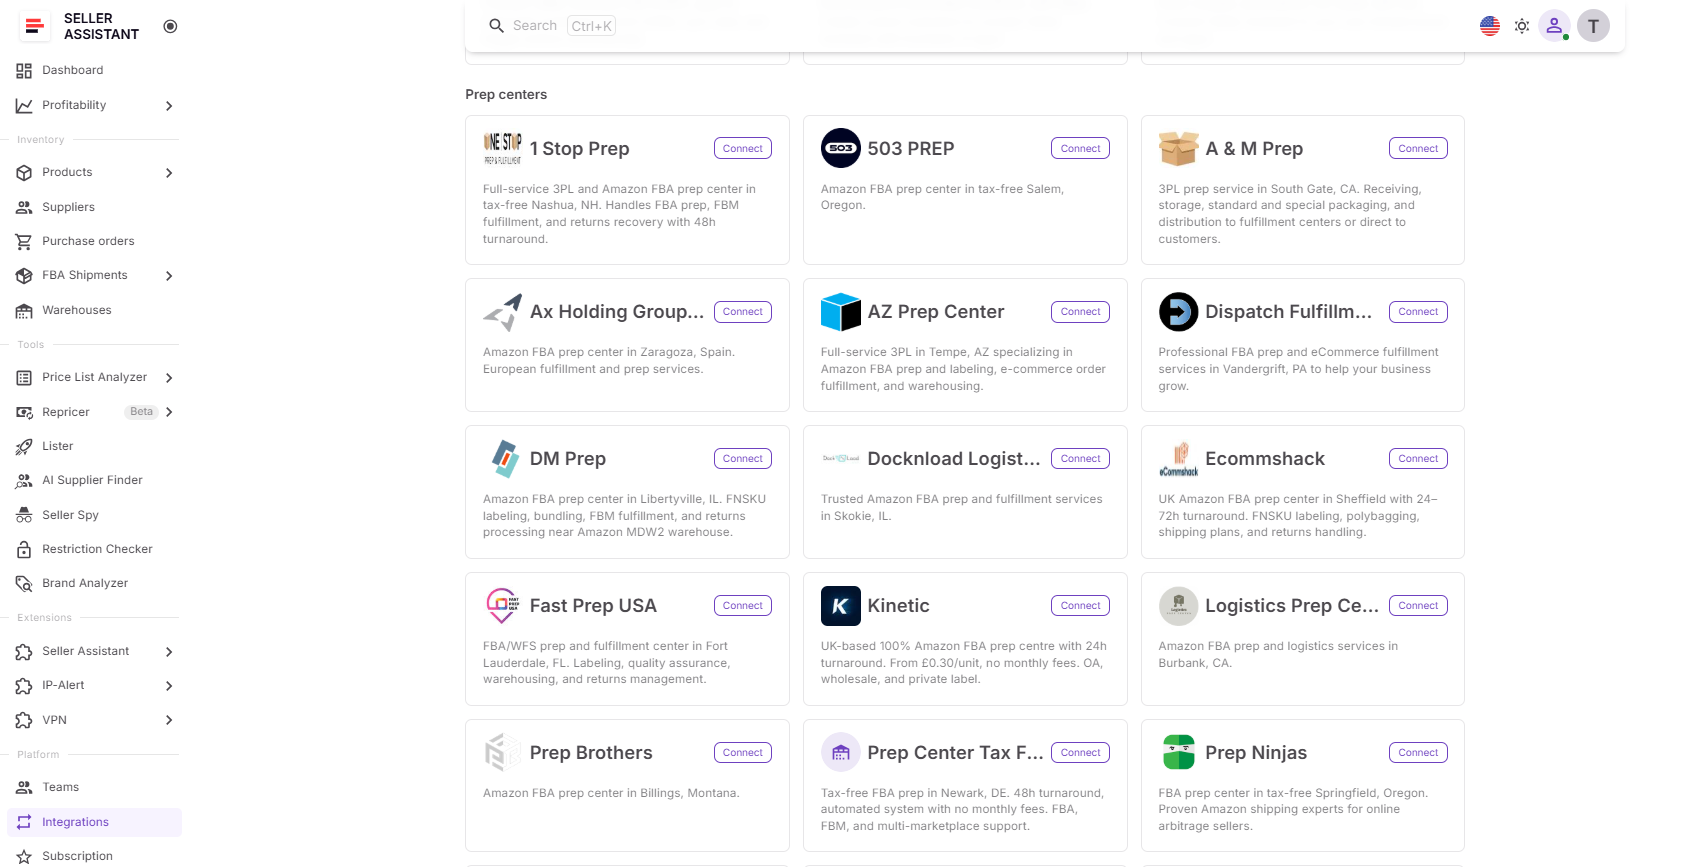1691x867 pixels.
Task: Open the Subscription menu item
Action: 94,856
